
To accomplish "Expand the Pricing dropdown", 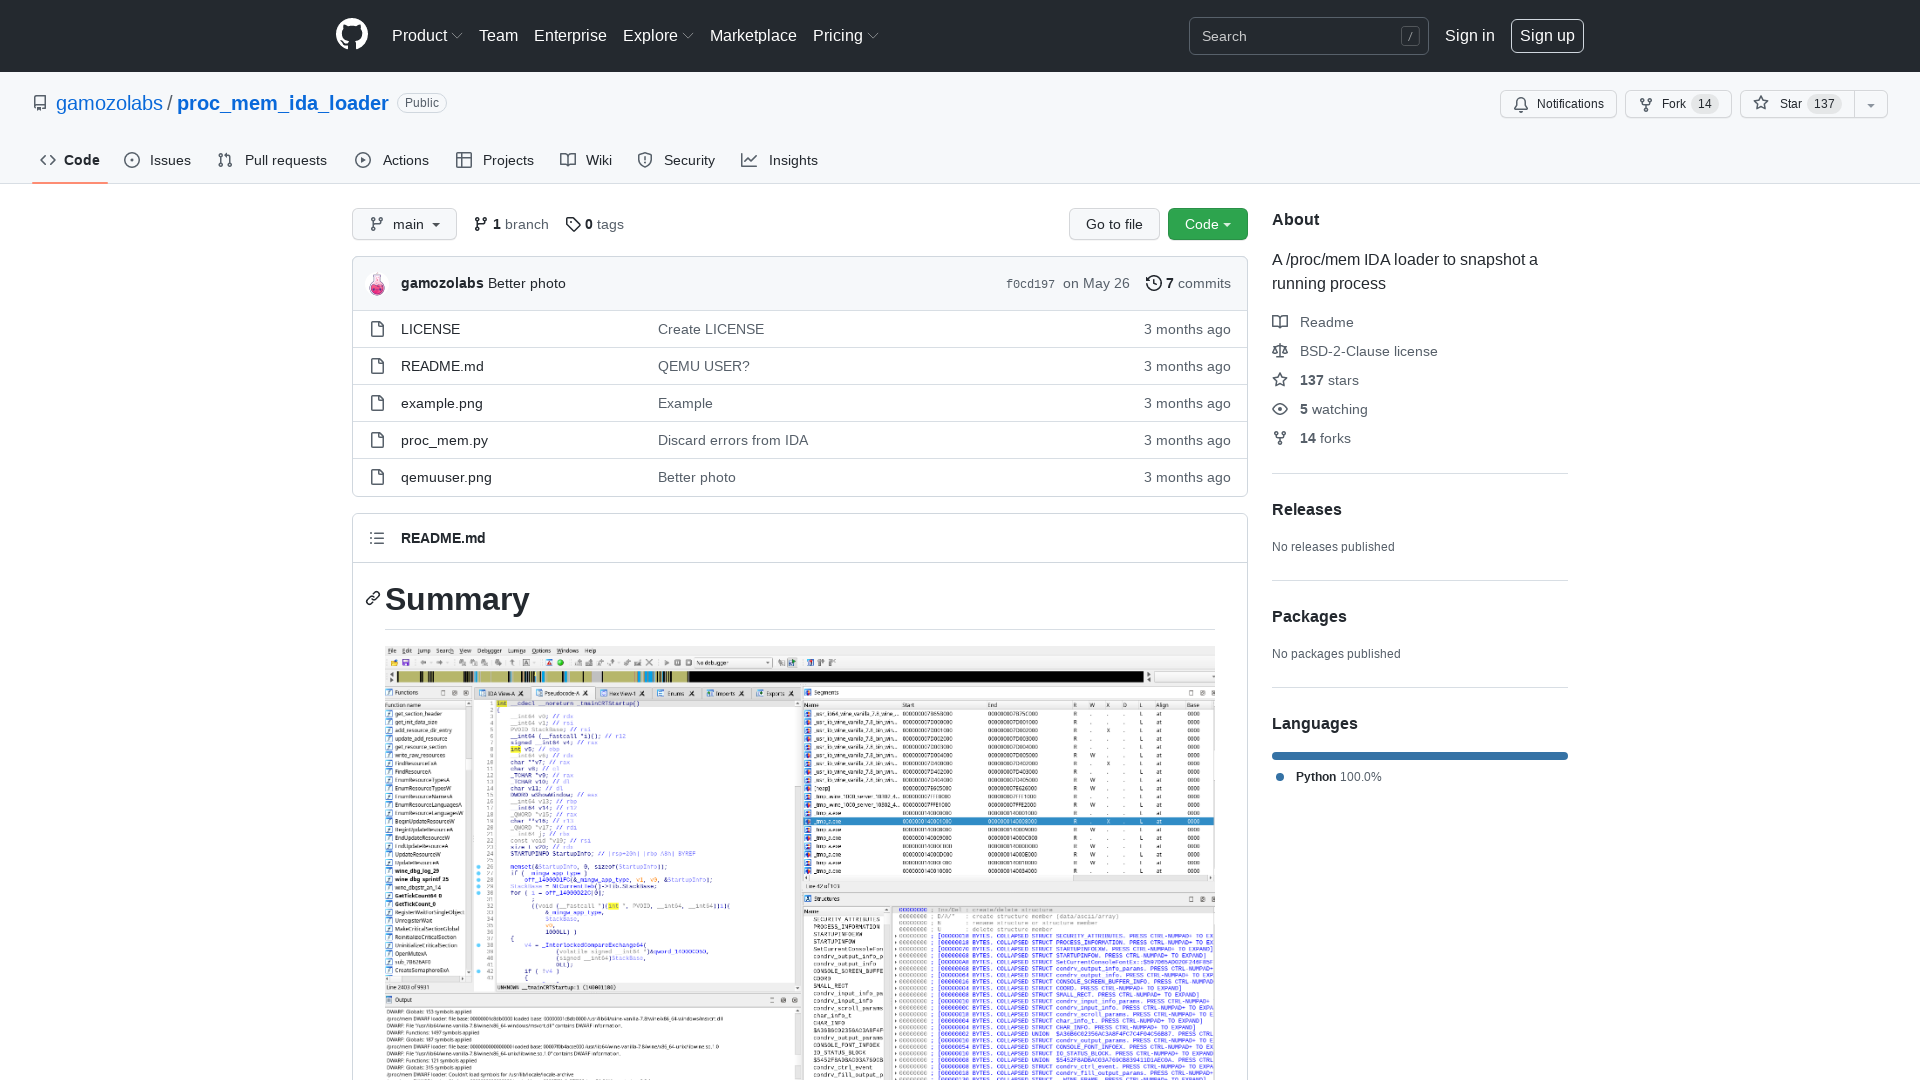I will (x=846, y=35).
